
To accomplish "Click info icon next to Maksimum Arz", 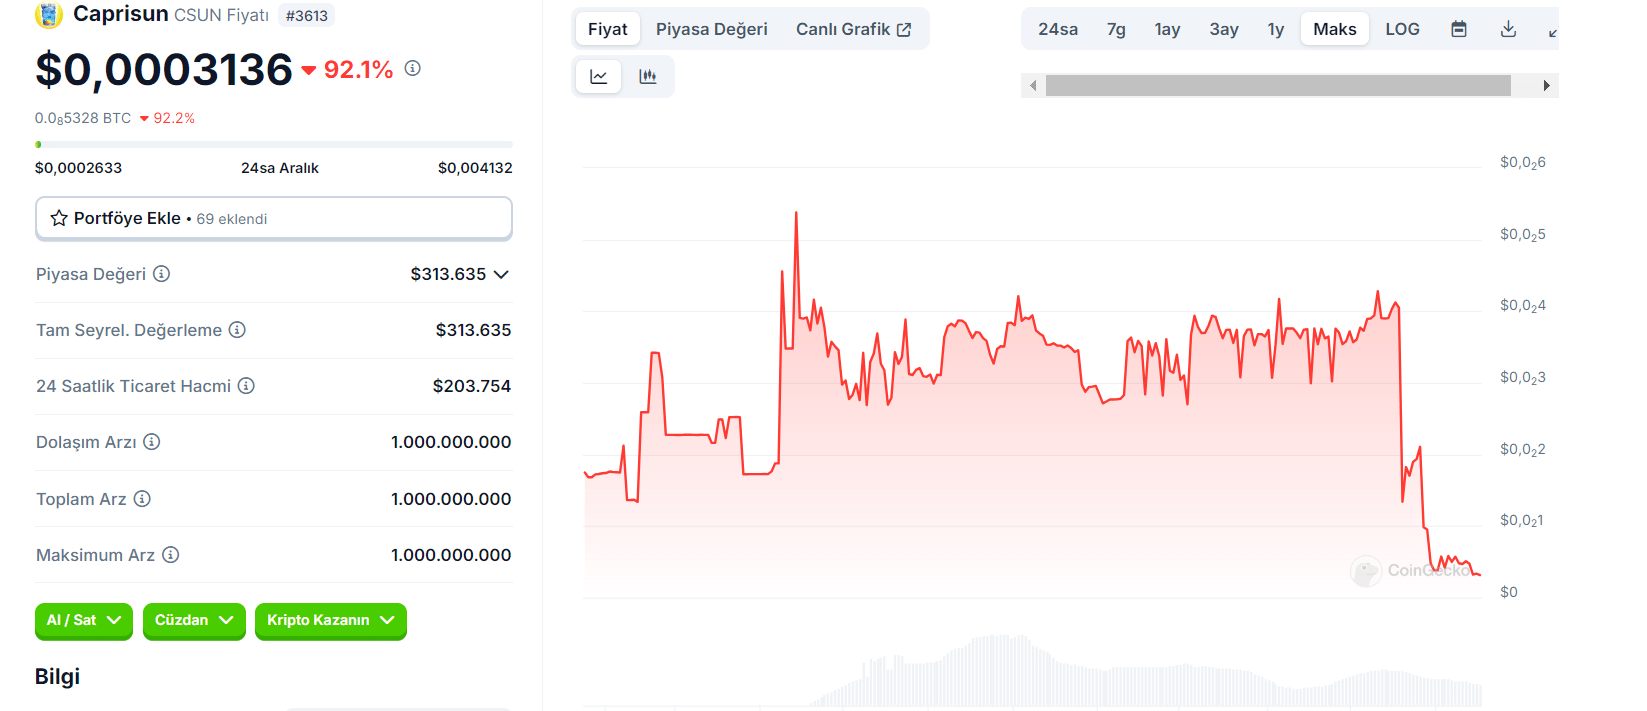I will coord(171,555).
